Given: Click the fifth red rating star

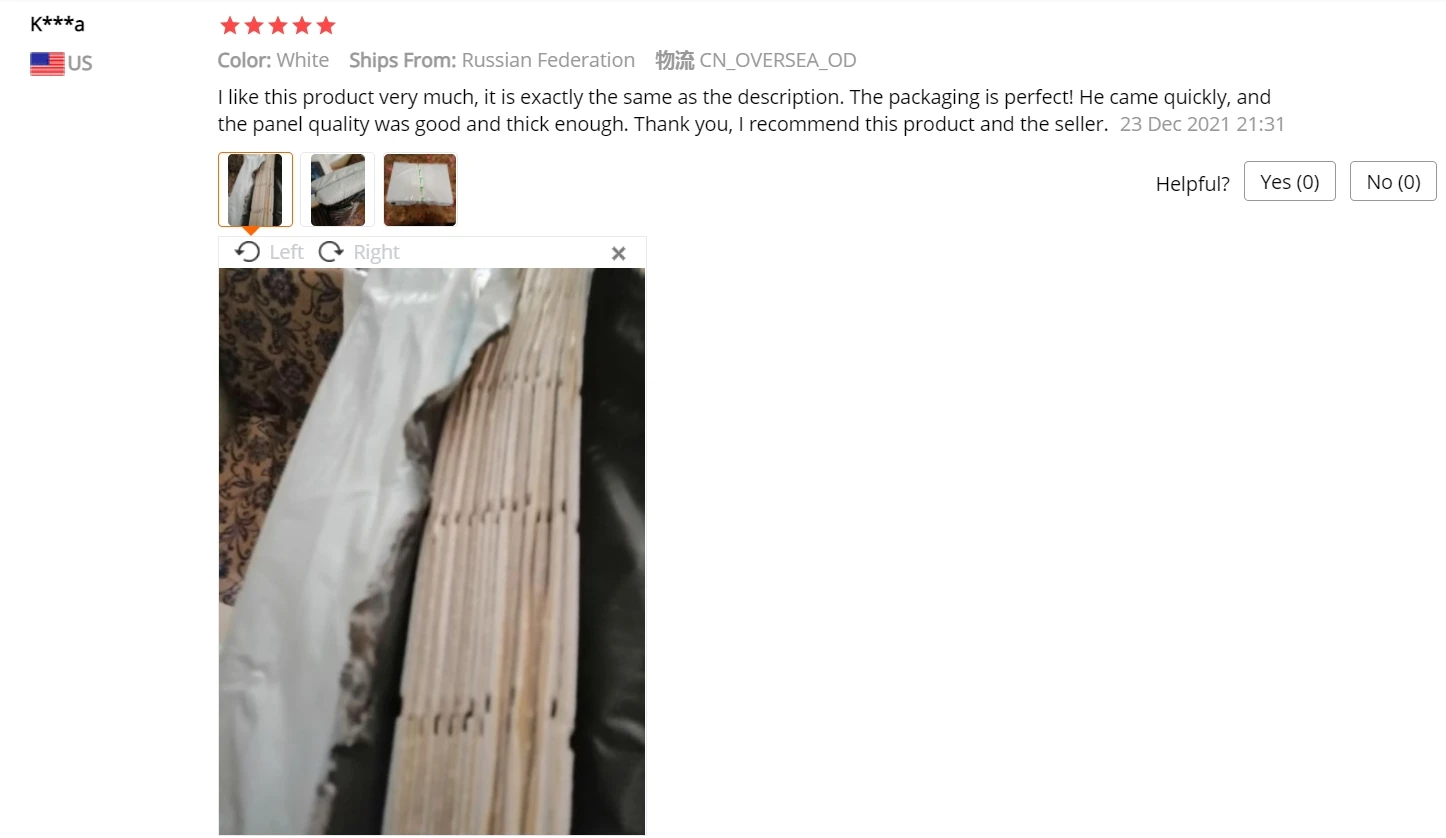Looking at the screenshot, I should [x=326, y=26].
